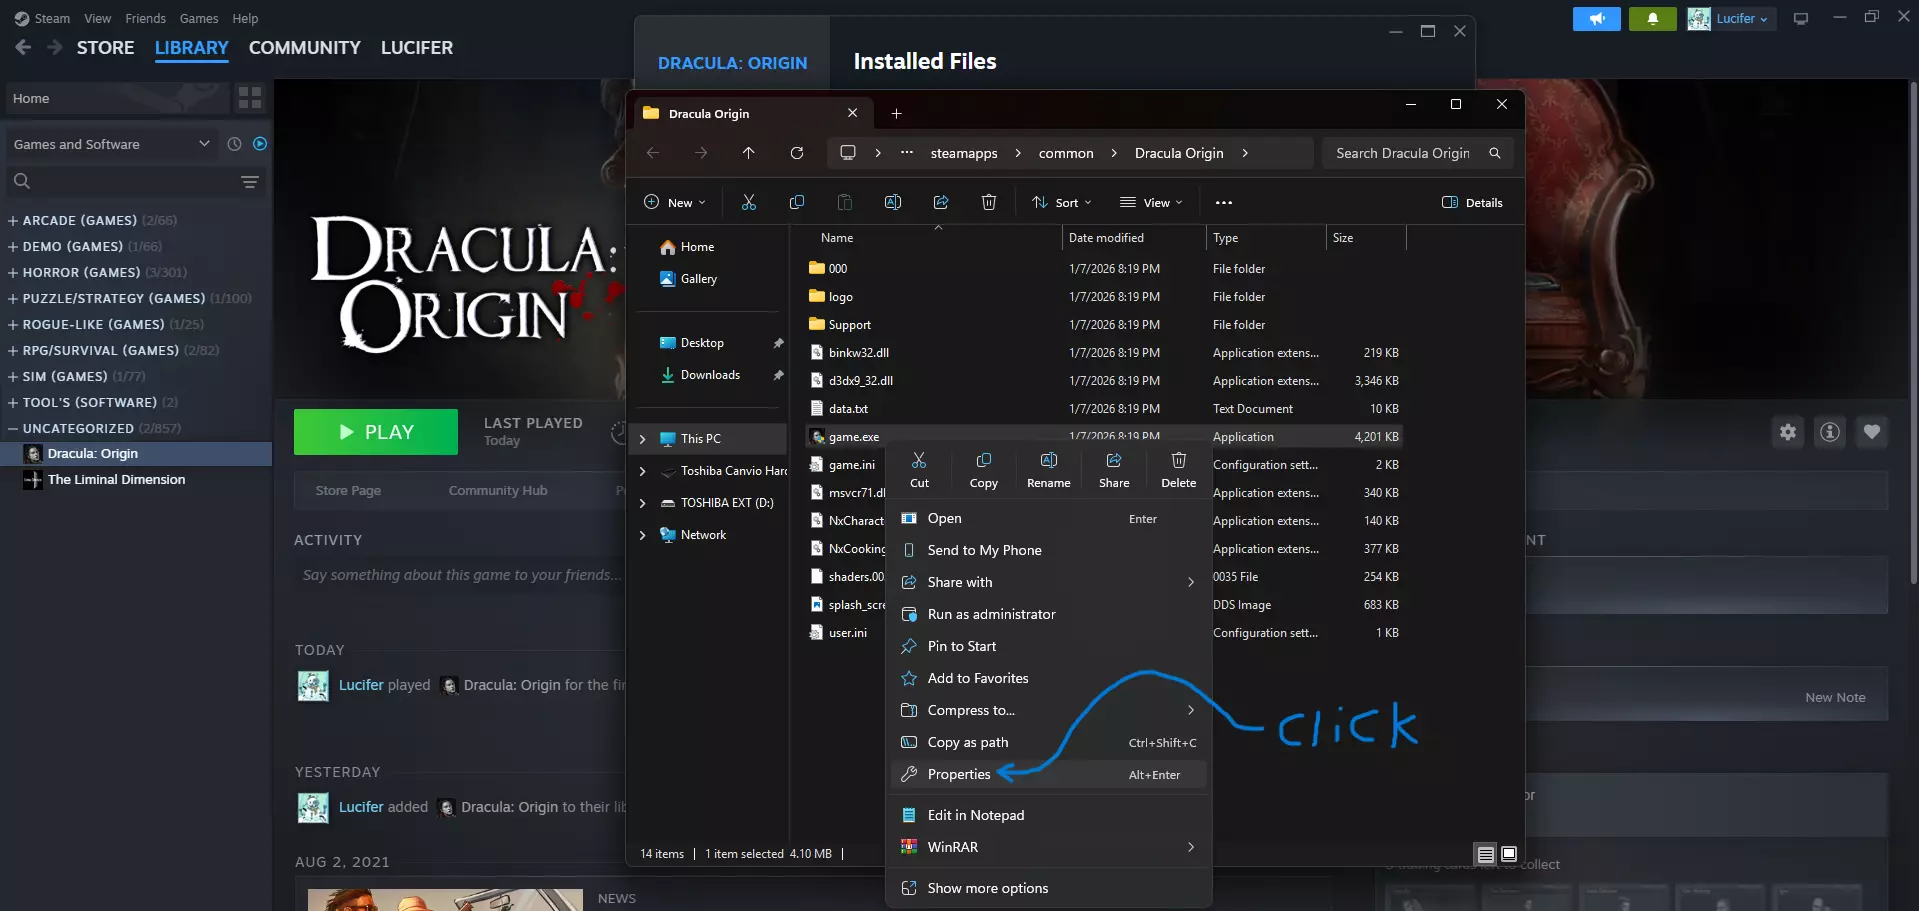Toggle the ready-to-play filter in Steam library
1919x911 pixels.
[x=260, y=144]
